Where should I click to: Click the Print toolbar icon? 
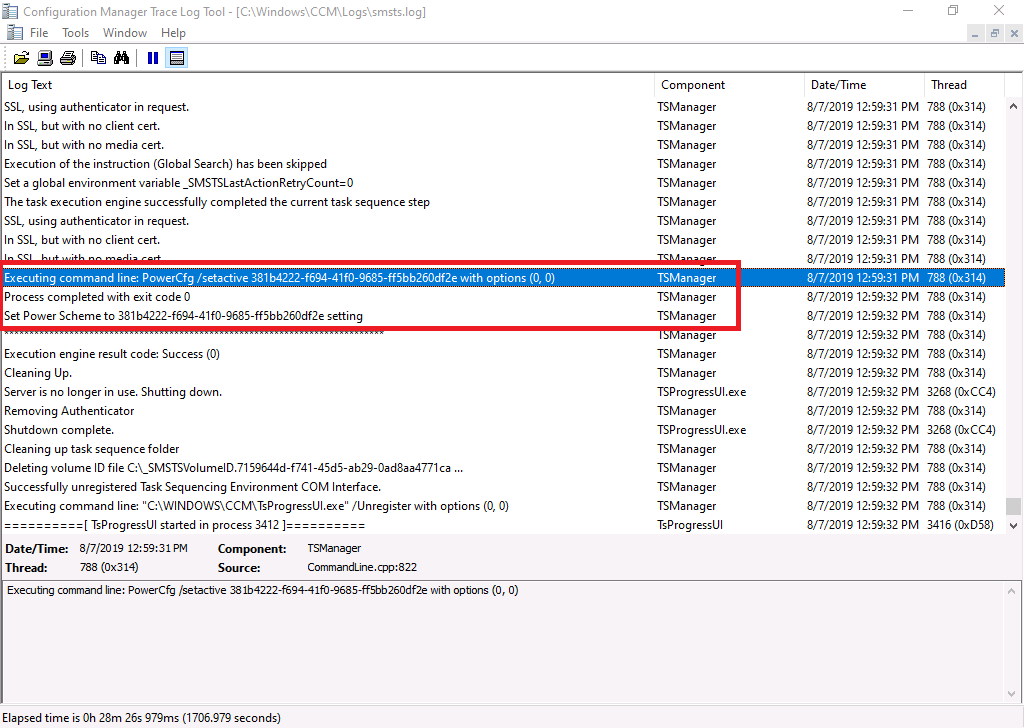pos(68,58)
